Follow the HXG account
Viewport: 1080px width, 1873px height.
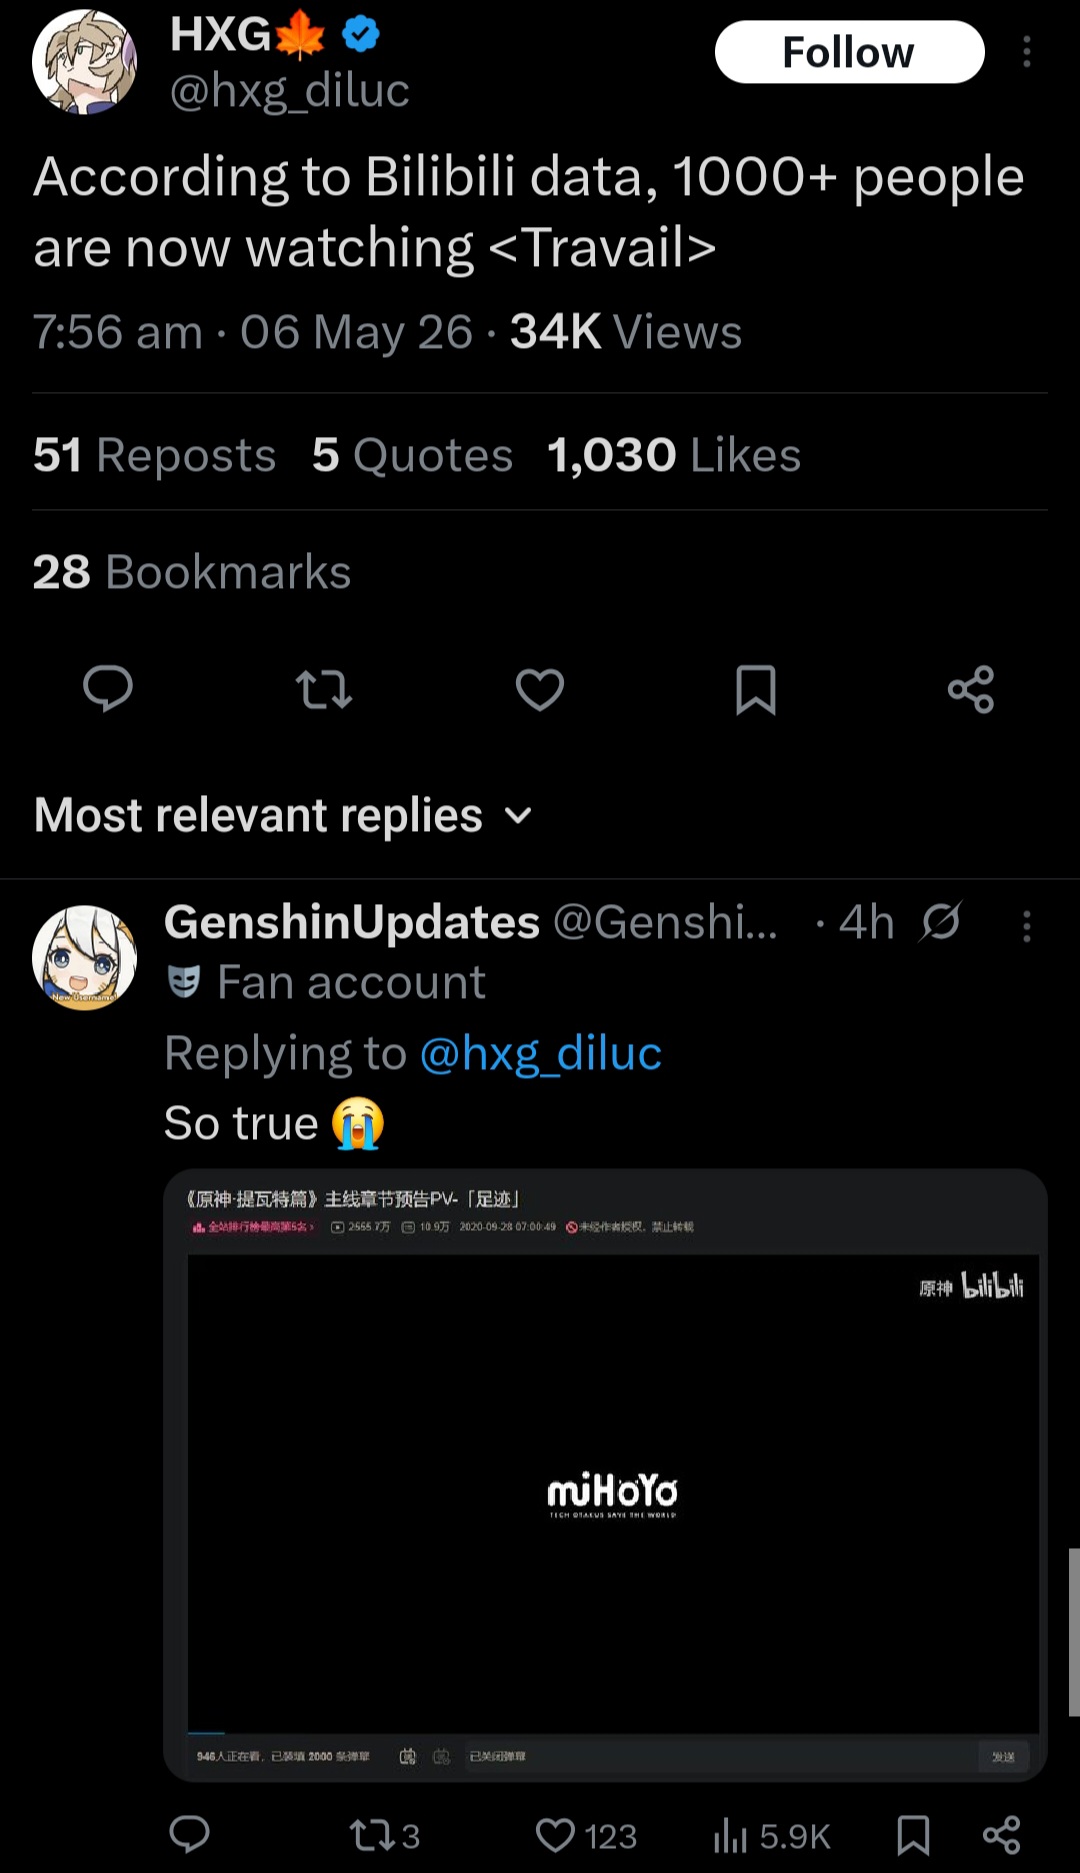point(849,52)
